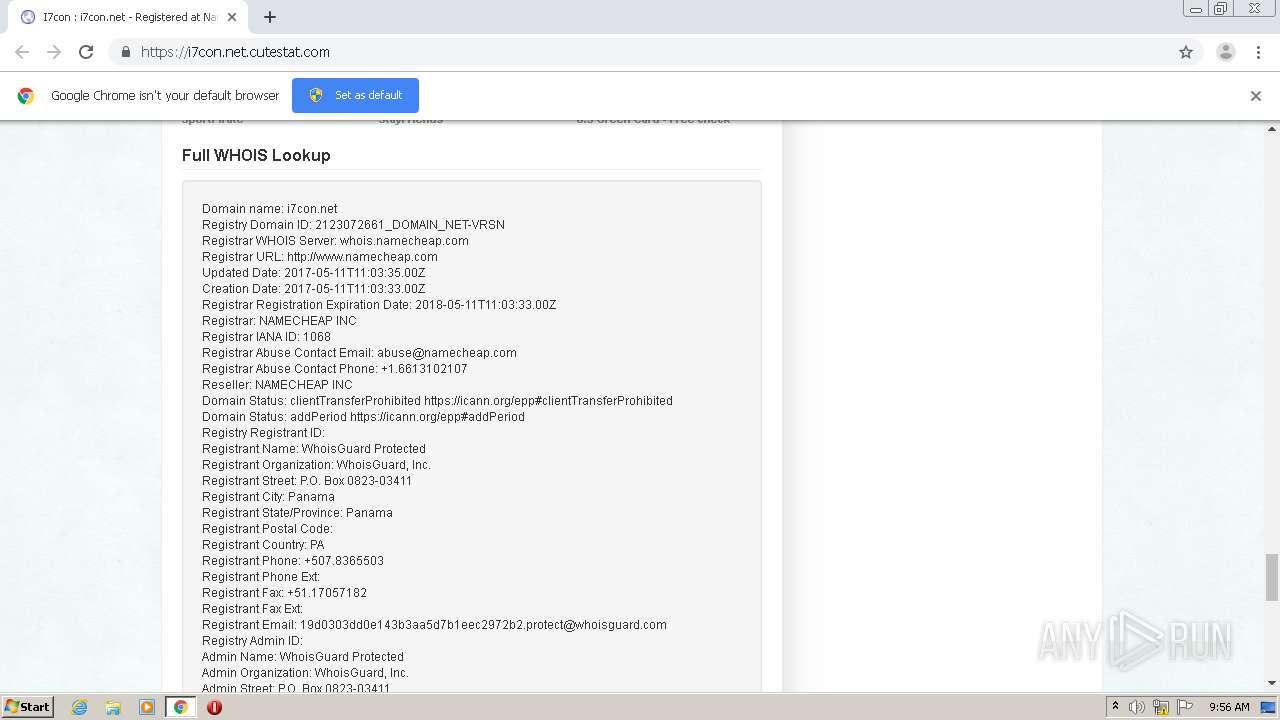Image resolution: width=1280 pixels, height=720 pixels.
Task: Click Registrar: NAMECHEAP INC line
Action: coord(279,321)
